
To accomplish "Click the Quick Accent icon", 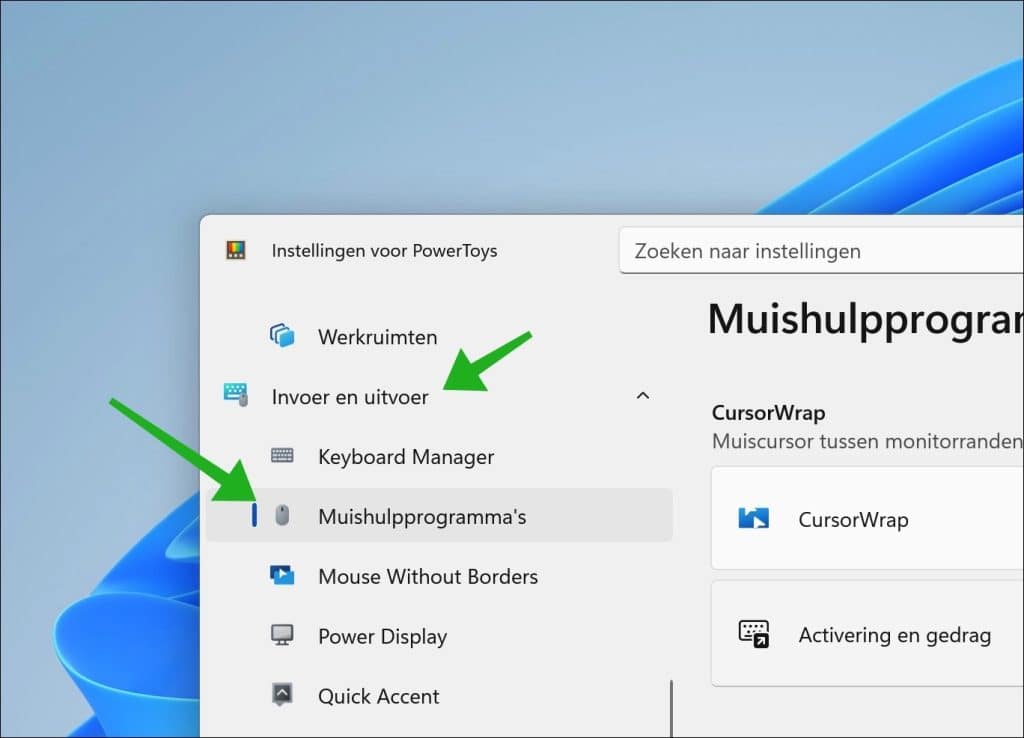I will tap(282, 694).
